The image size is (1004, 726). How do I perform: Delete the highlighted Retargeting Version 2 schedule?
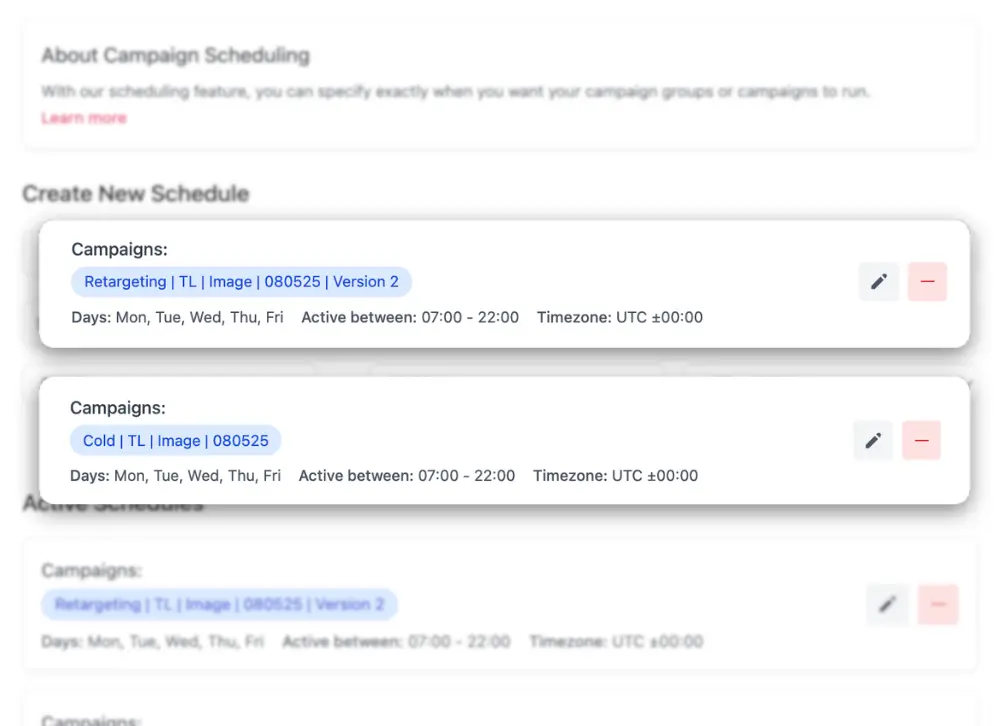click(x=927, y=282)
